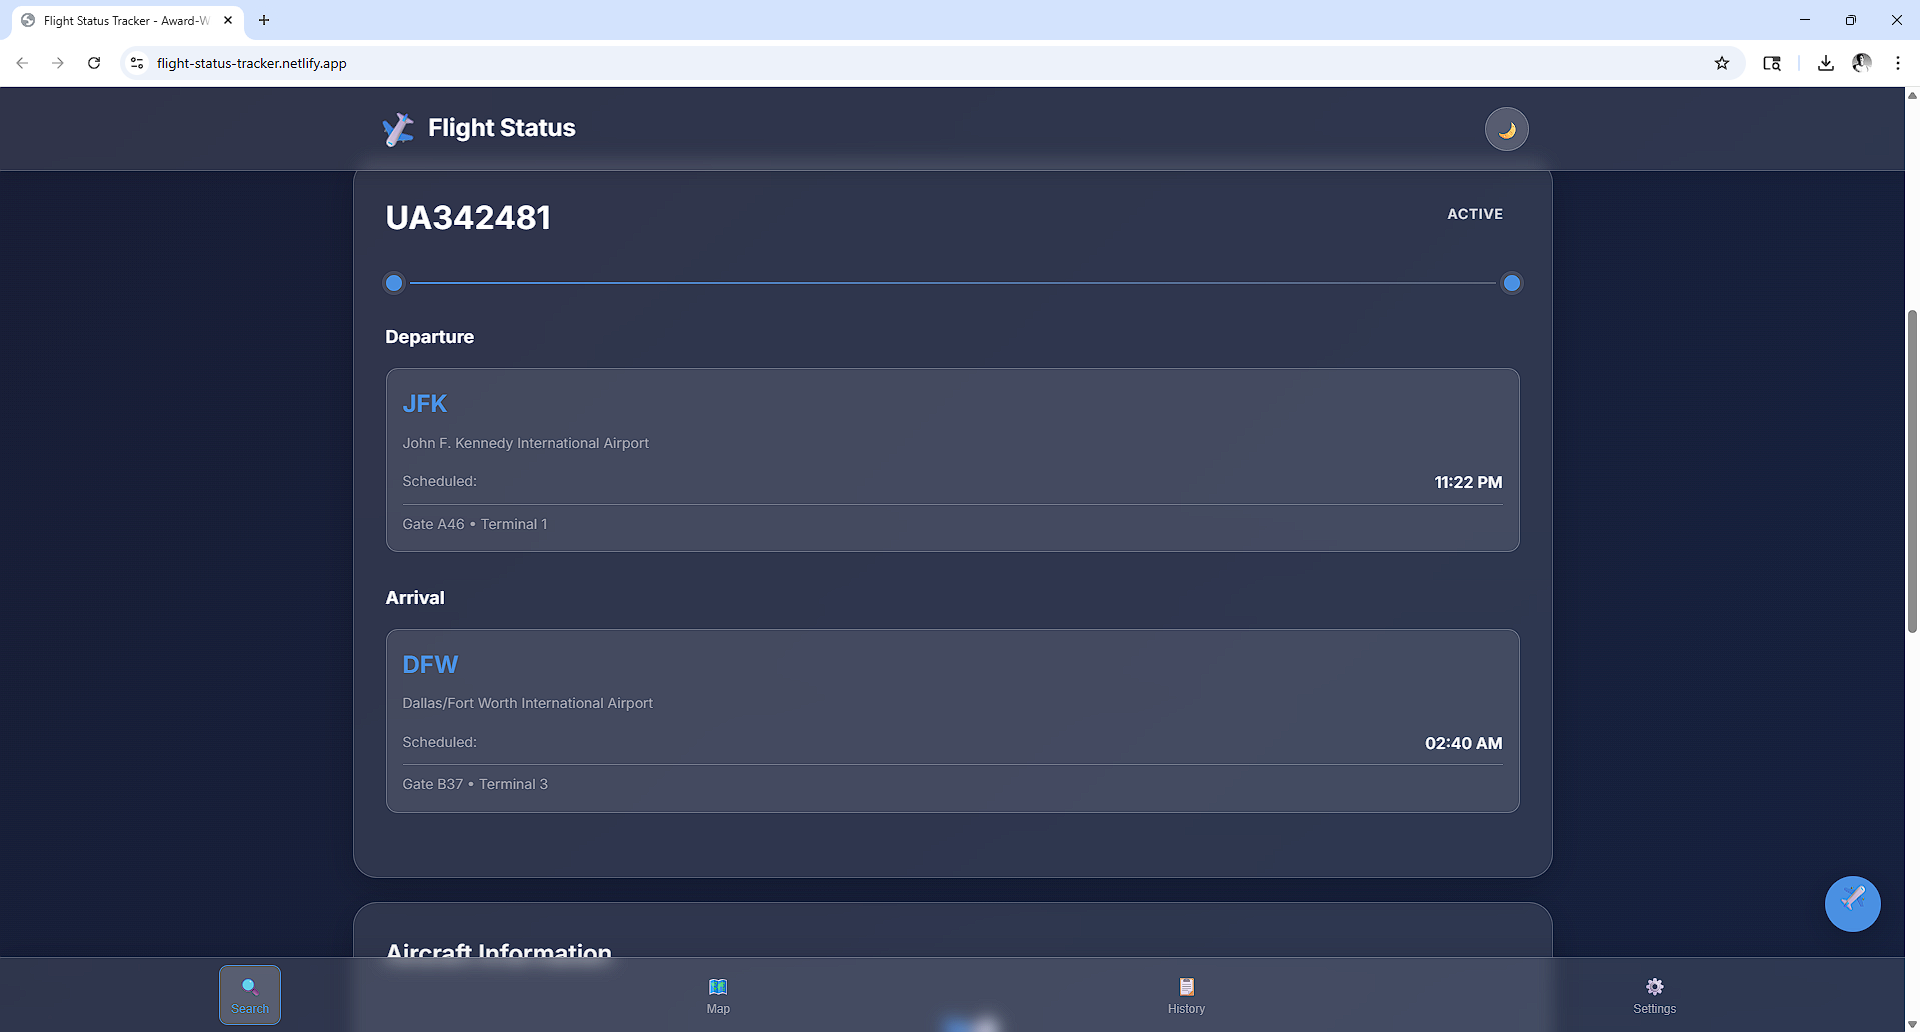
Task: Open the browser downloads icon
Action: (x=1825, y=63)
